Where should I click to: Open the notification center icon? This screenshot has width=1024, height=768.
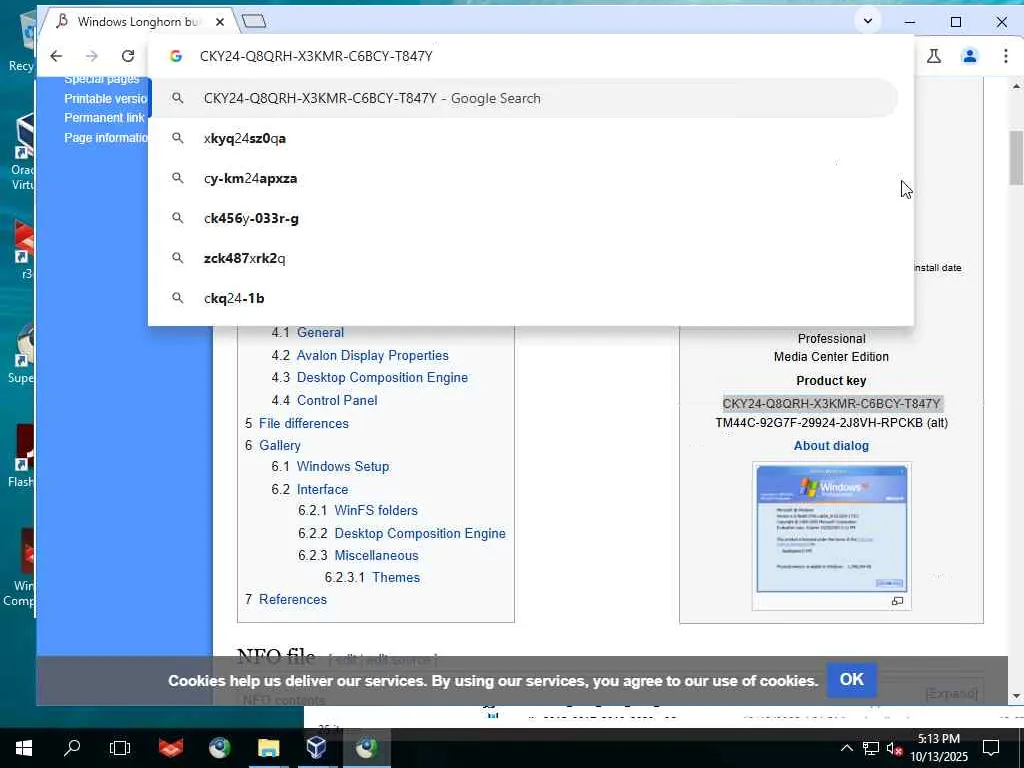click(x=991, y=748)
